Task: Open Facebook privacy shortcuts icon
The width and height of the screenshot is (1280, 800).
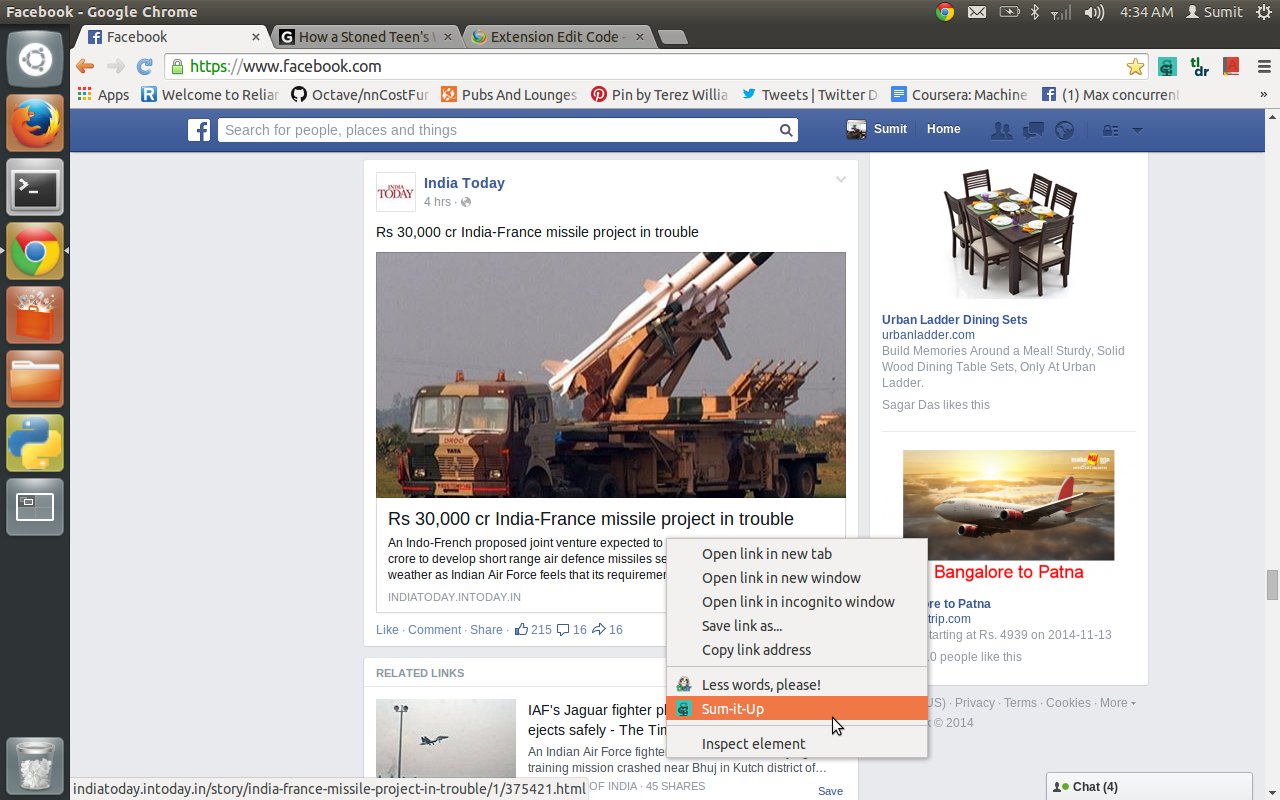Action: [1110, 130]
